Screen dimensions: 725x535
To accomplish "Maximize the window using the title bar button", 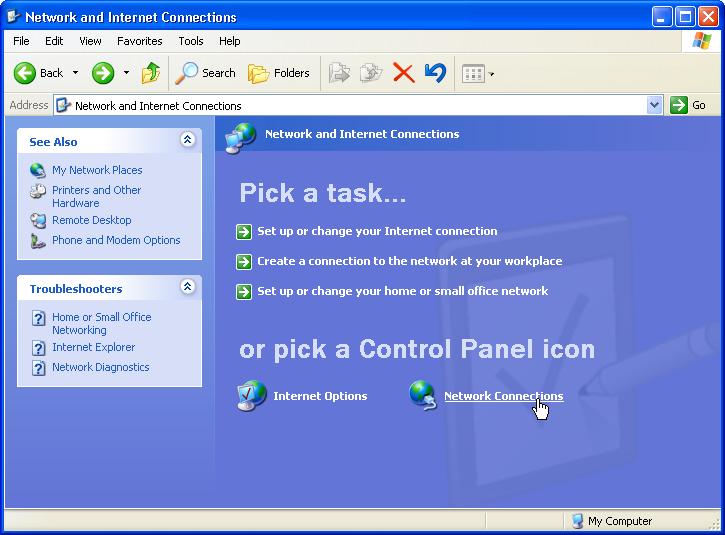I will coord(685,17).
